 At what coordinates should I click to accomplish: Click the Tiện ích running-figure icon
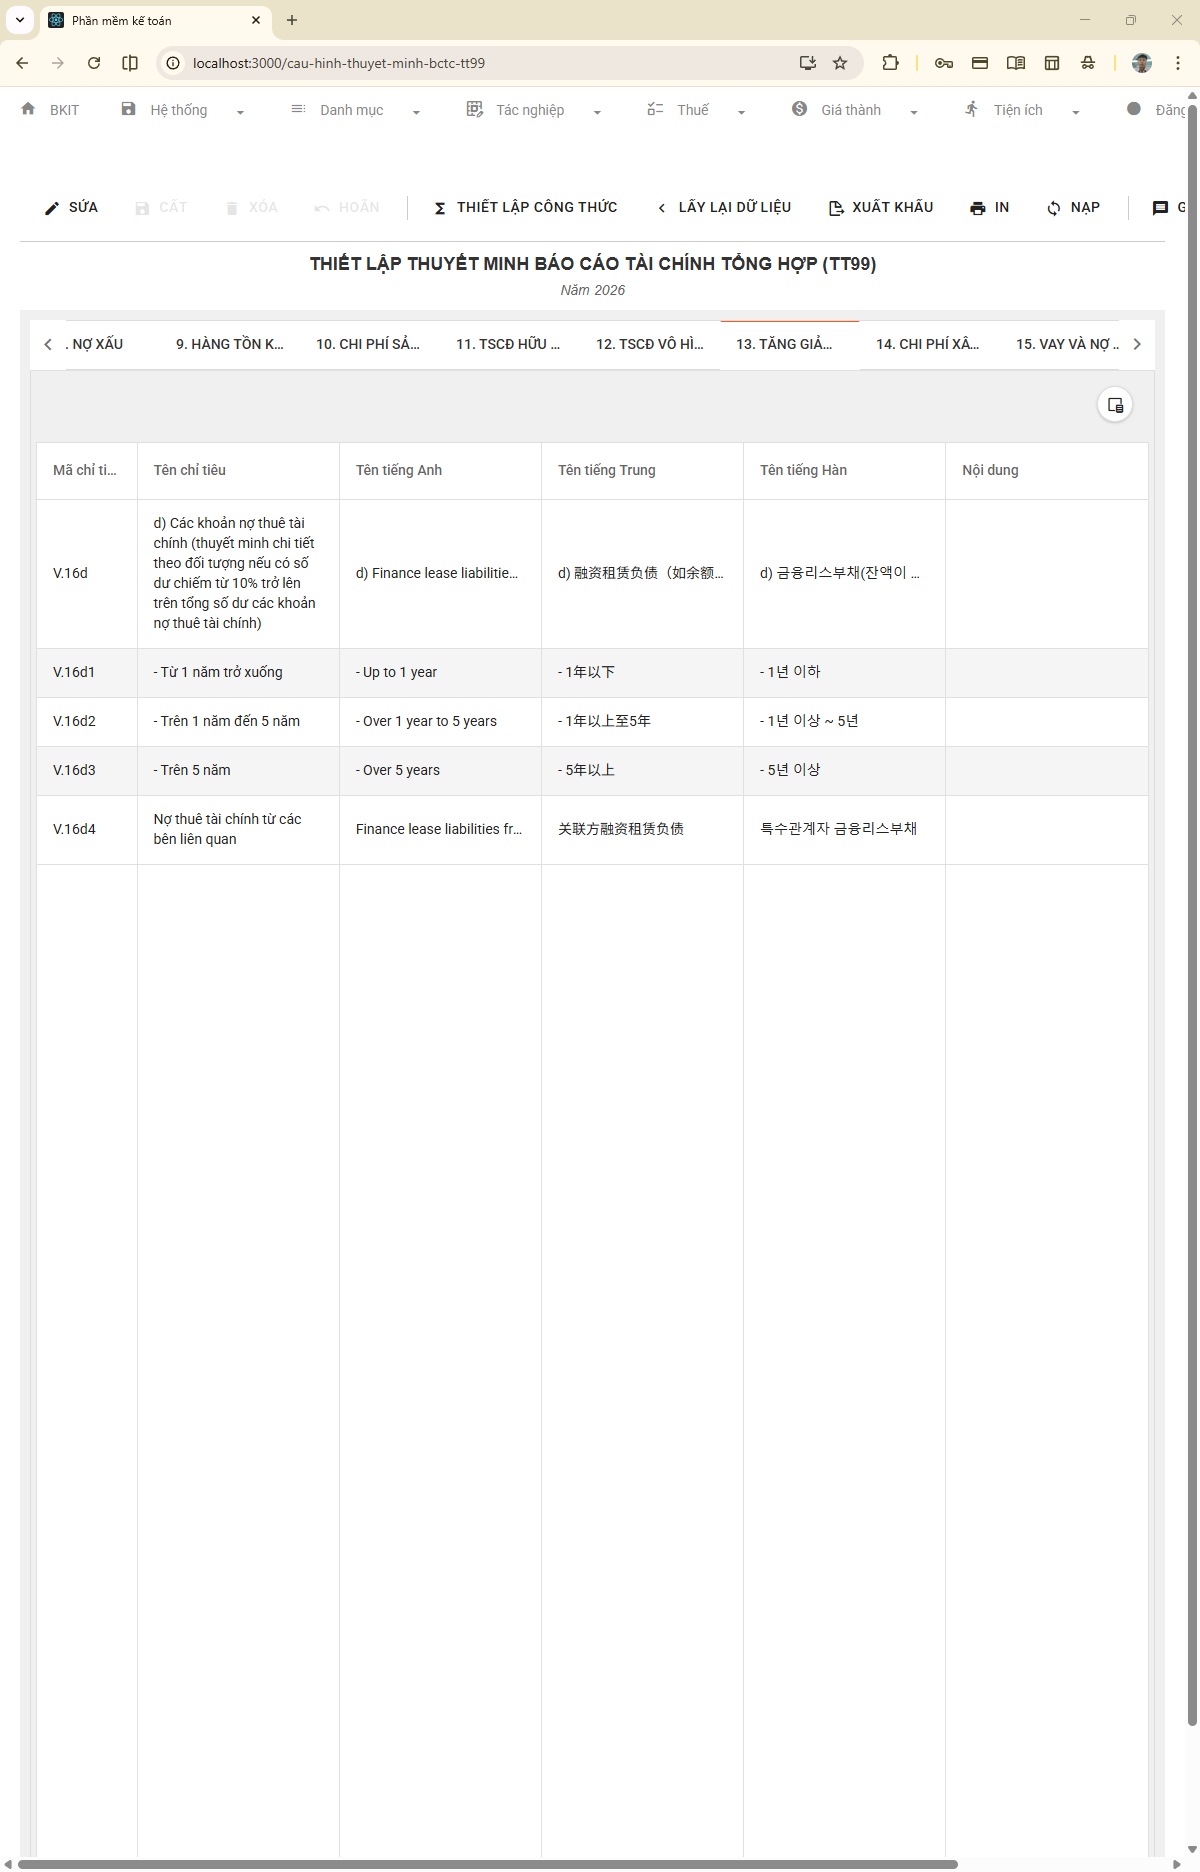[971, 109]
